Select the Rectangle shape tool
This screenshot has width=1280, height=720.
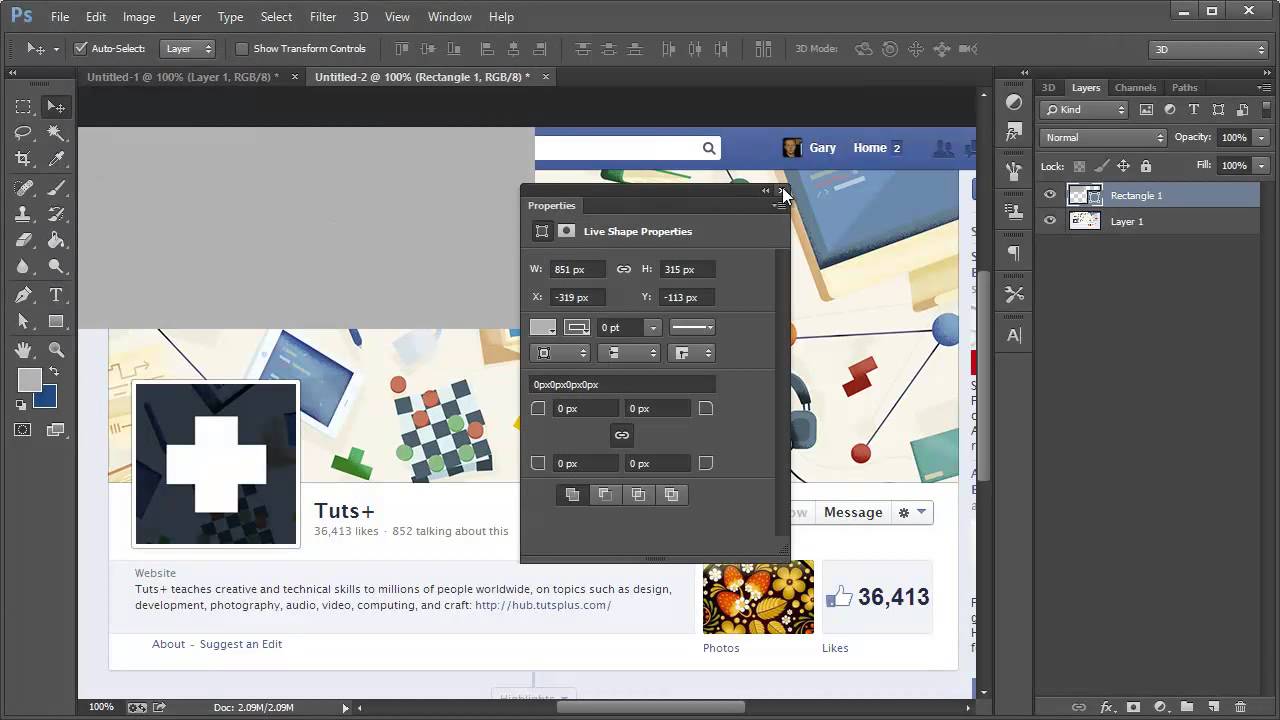point(56,321)
